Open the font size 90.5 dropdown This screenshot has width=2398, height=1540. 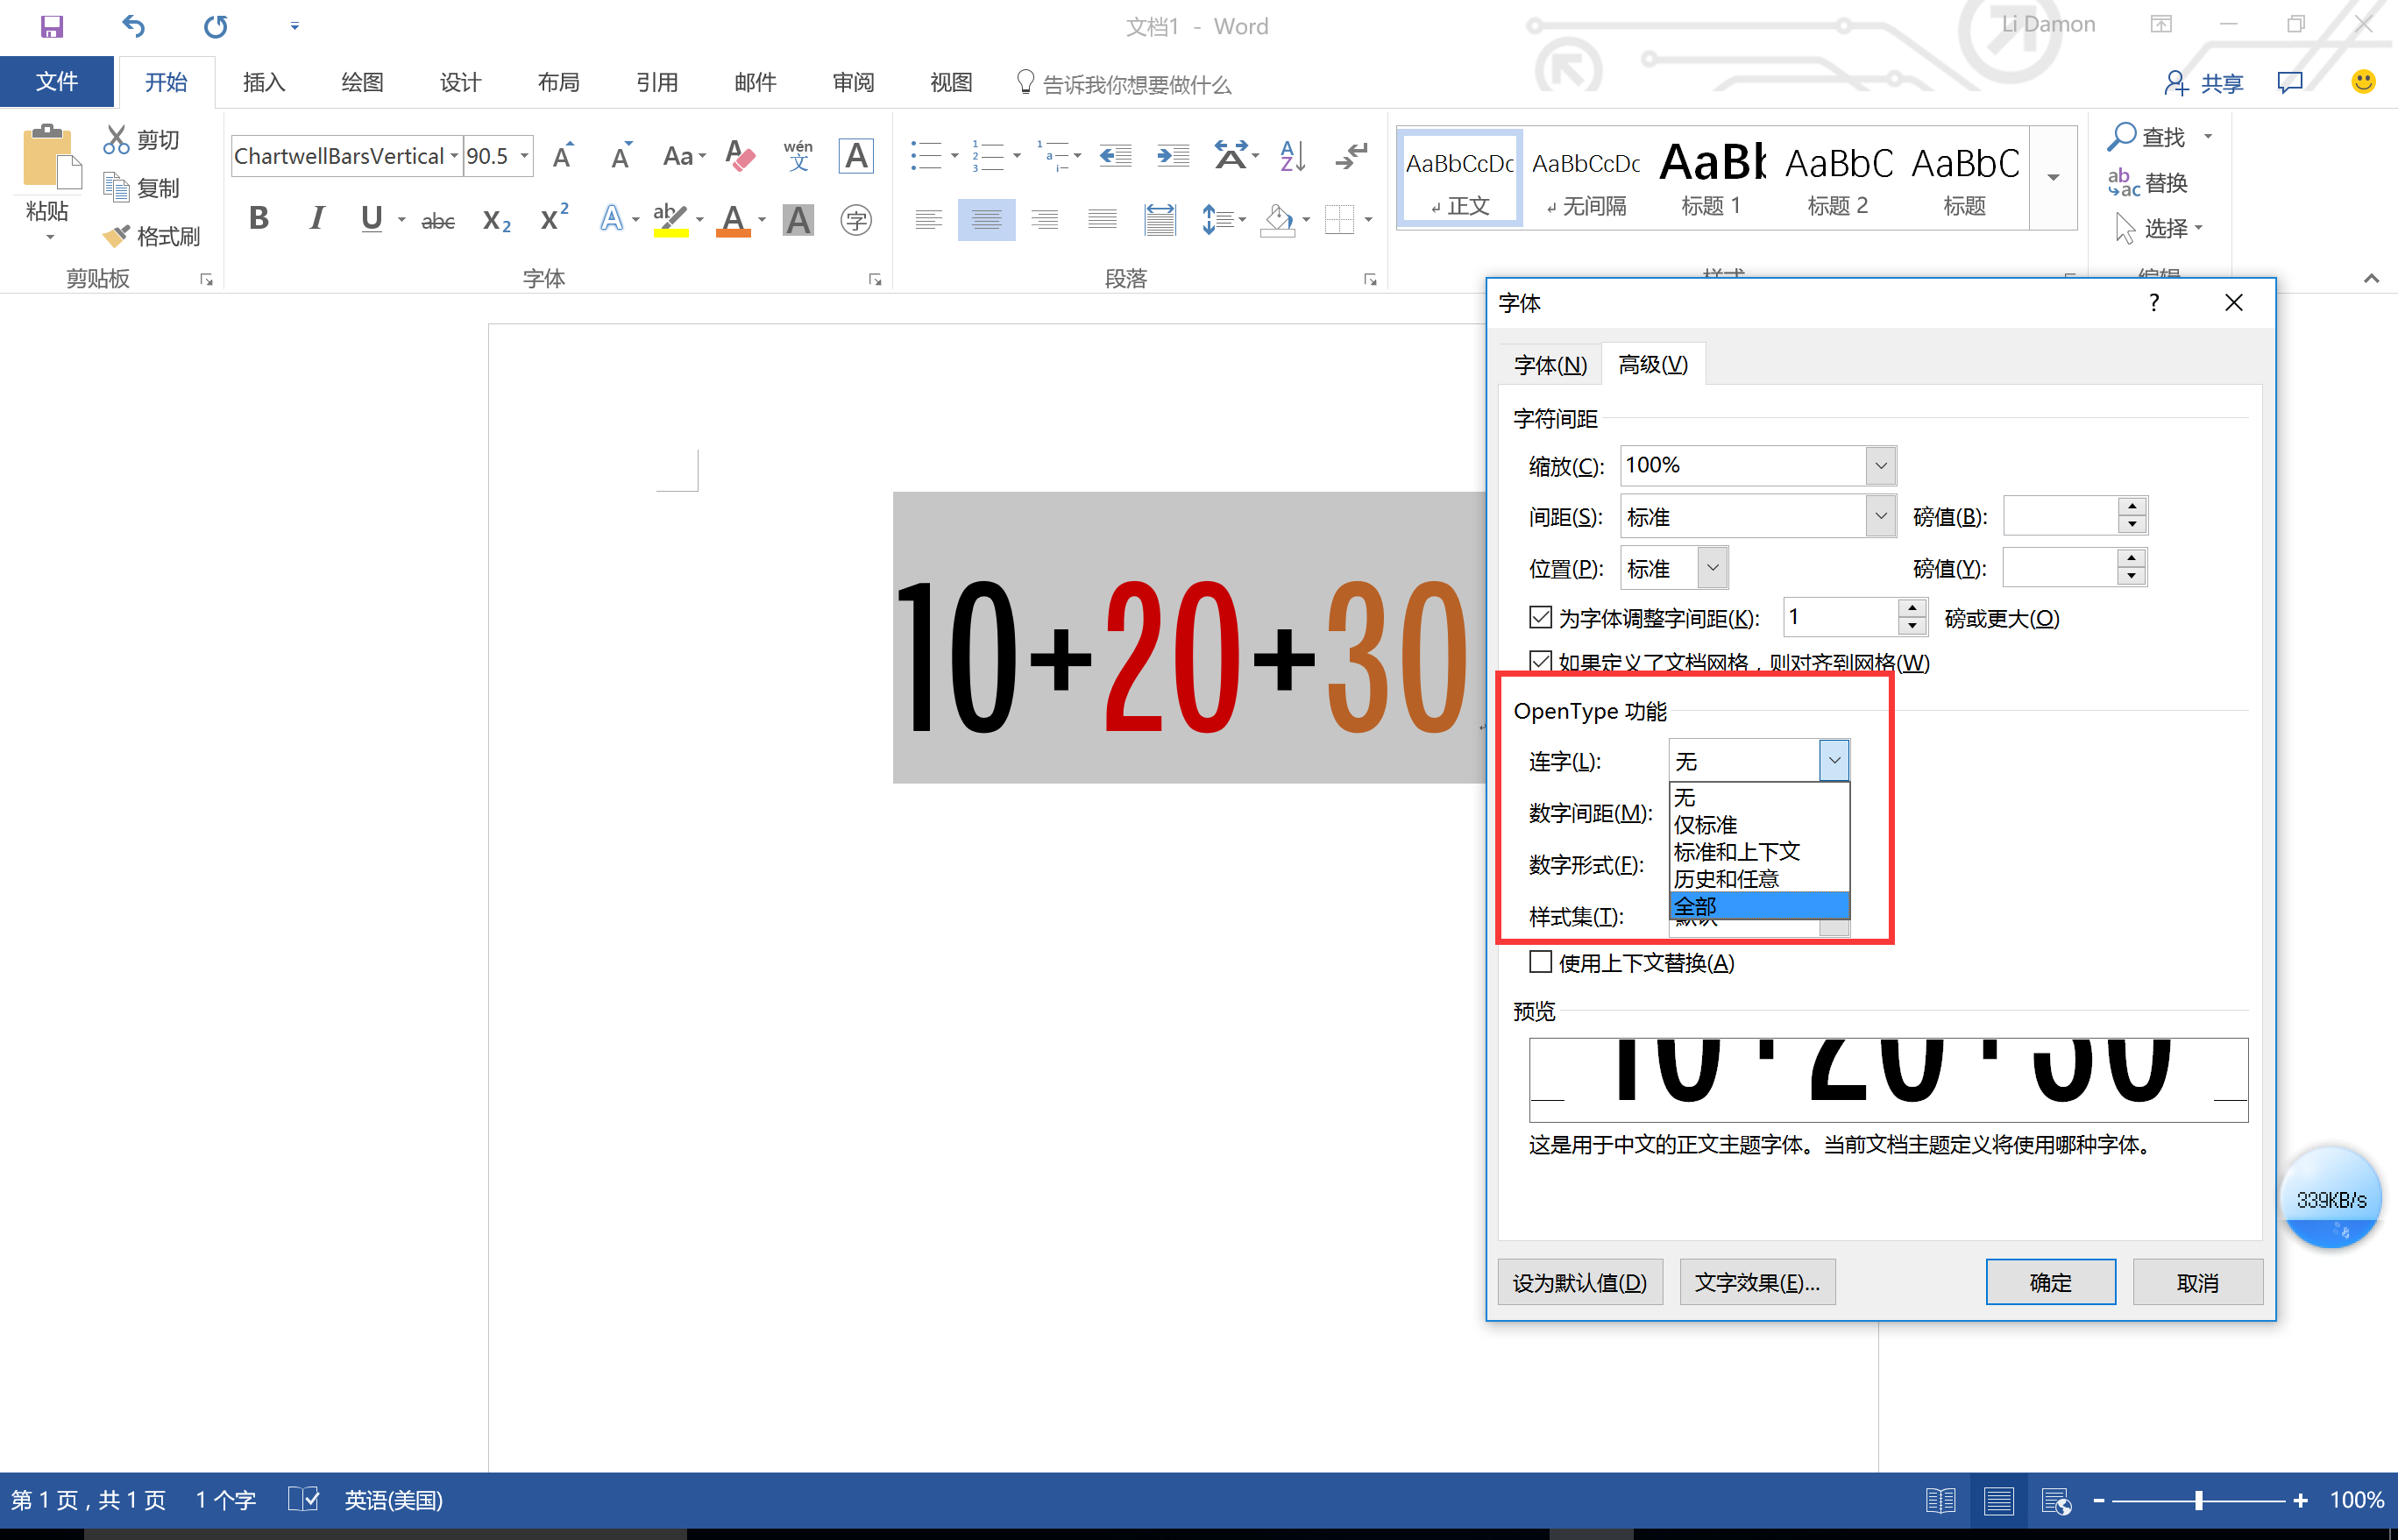(524, 156)
